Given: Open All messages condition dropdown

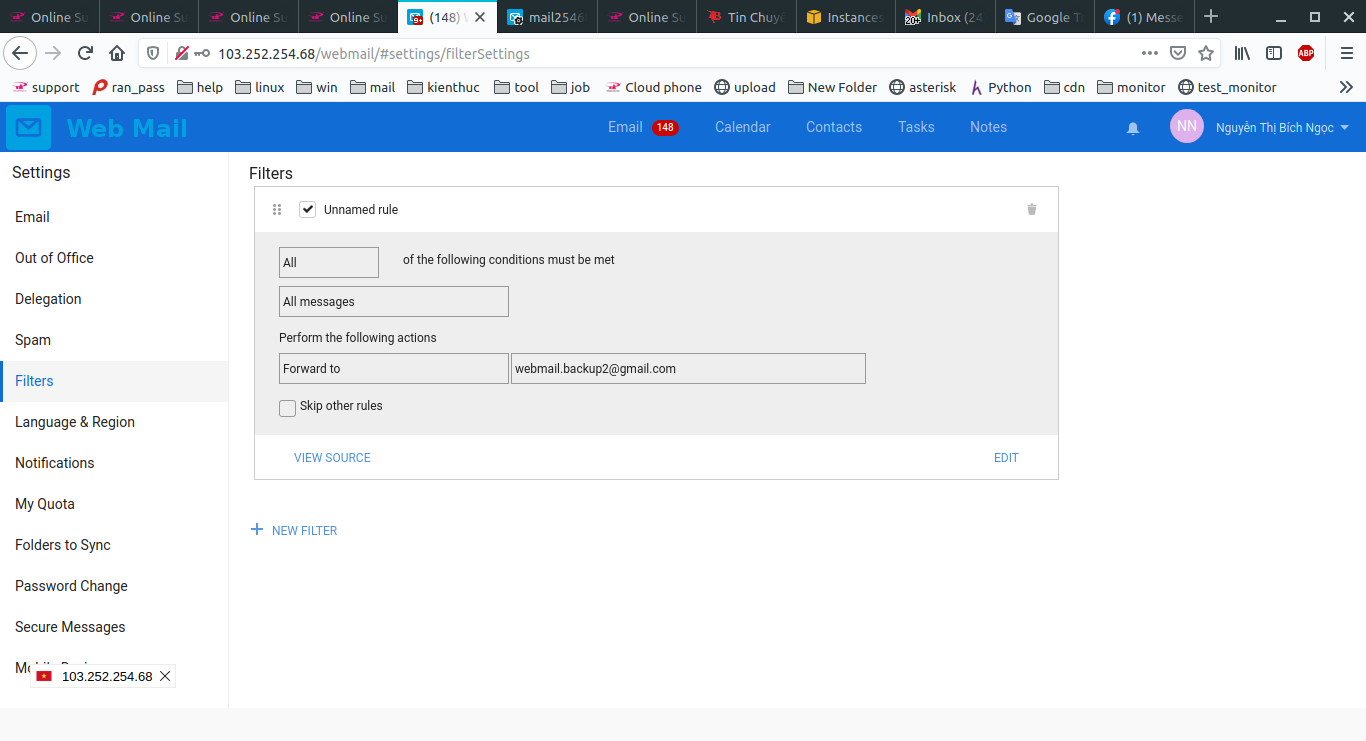Looking at the screenshot, I should coord(394,301).
